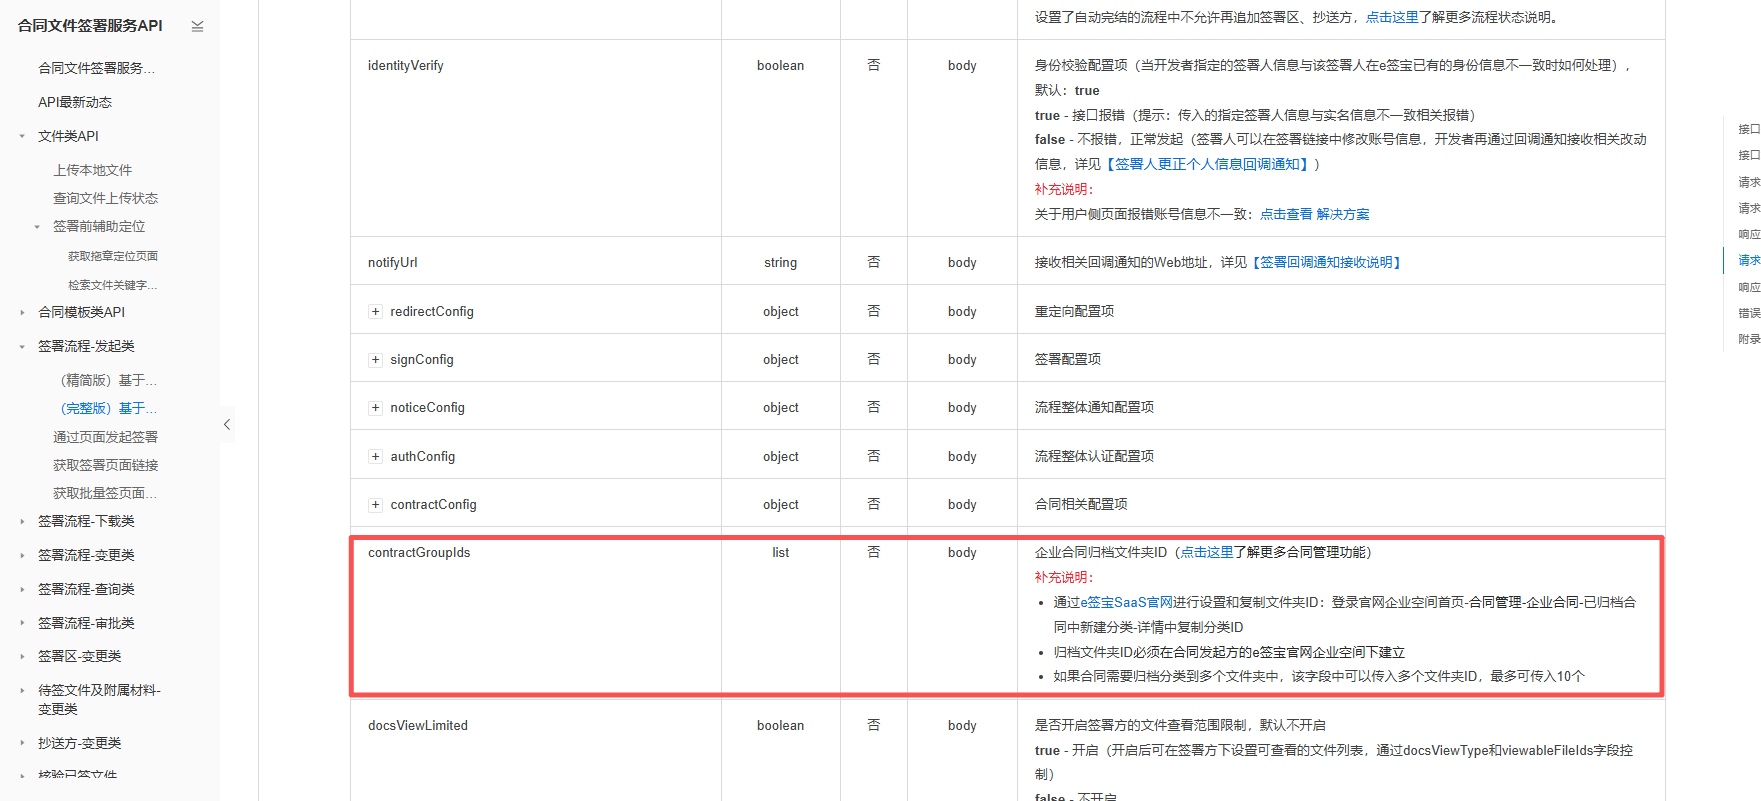Open the 签署回调通知接收说明 link

pos(1326,262)
